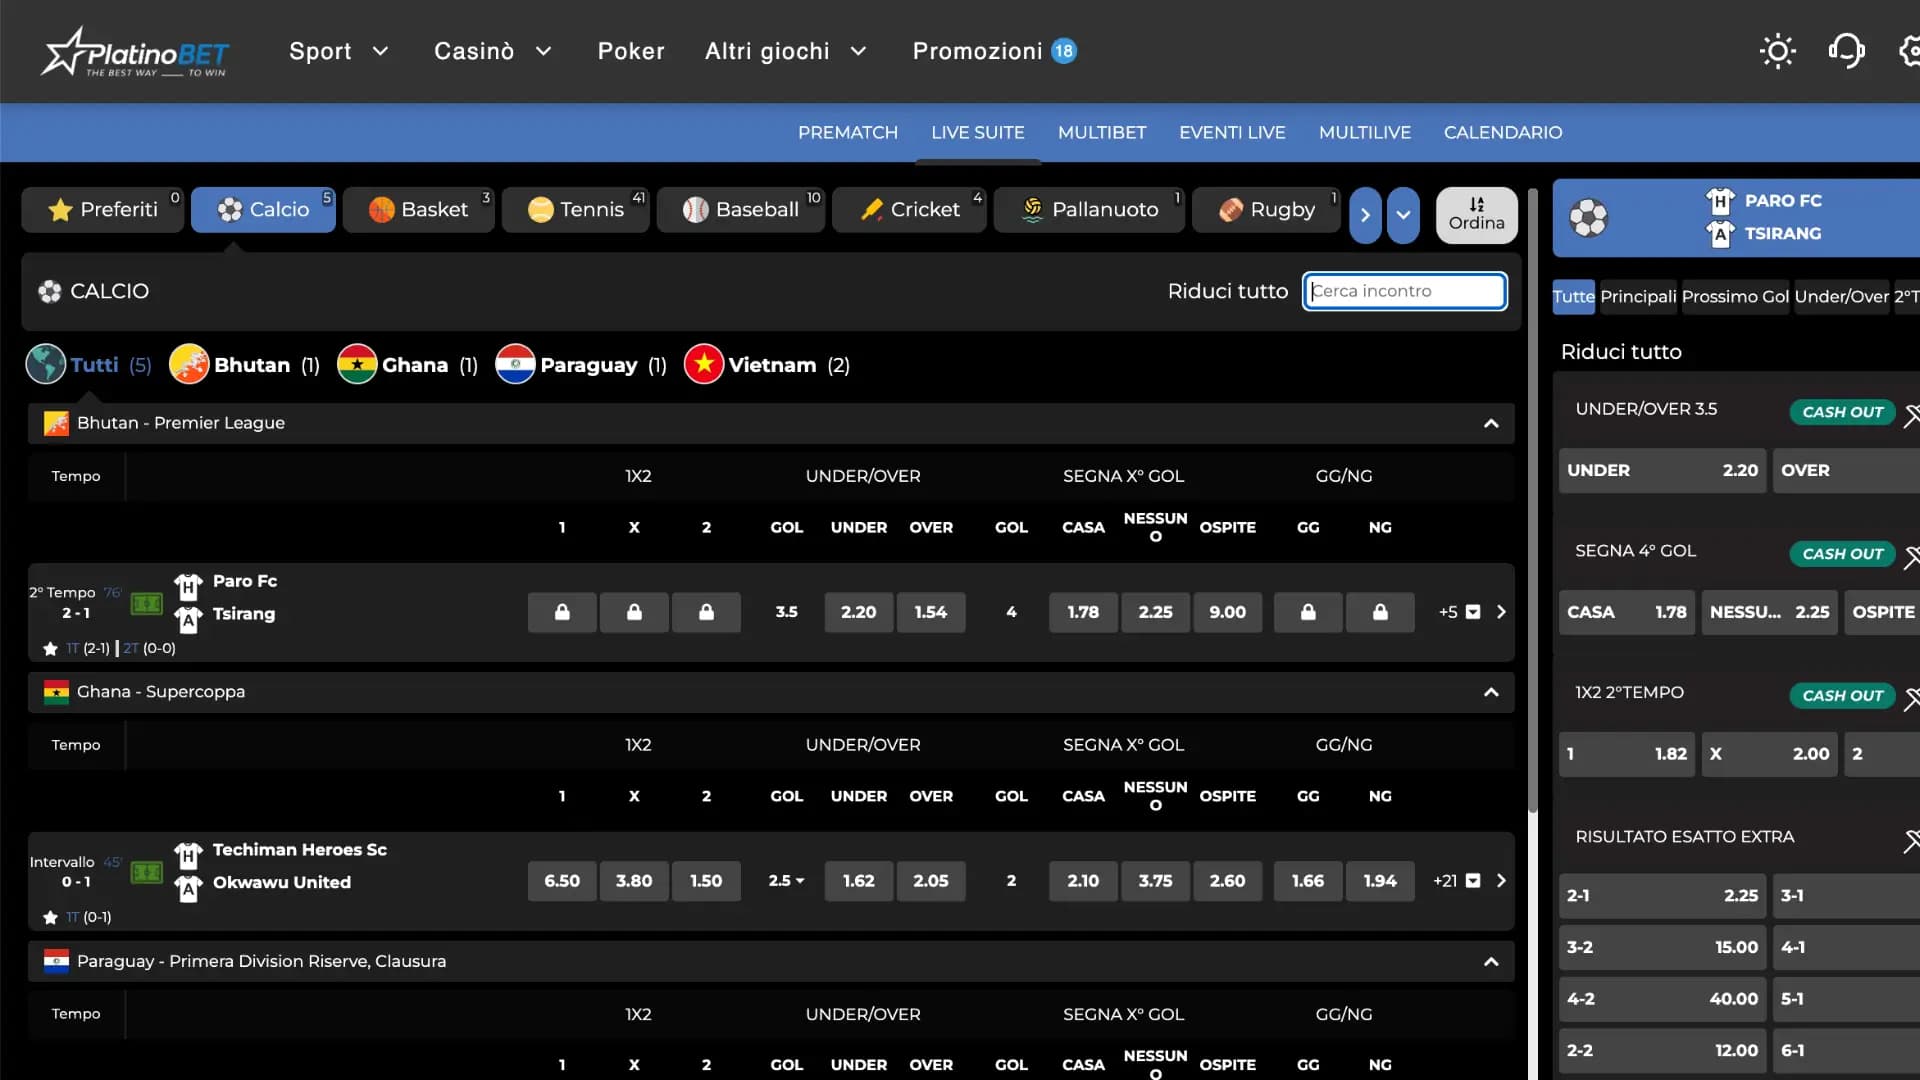This screenshot has width=1920, height=1080.
Task: Open the Pallanuoto sport category
Action: click(x=1033, y=210)
